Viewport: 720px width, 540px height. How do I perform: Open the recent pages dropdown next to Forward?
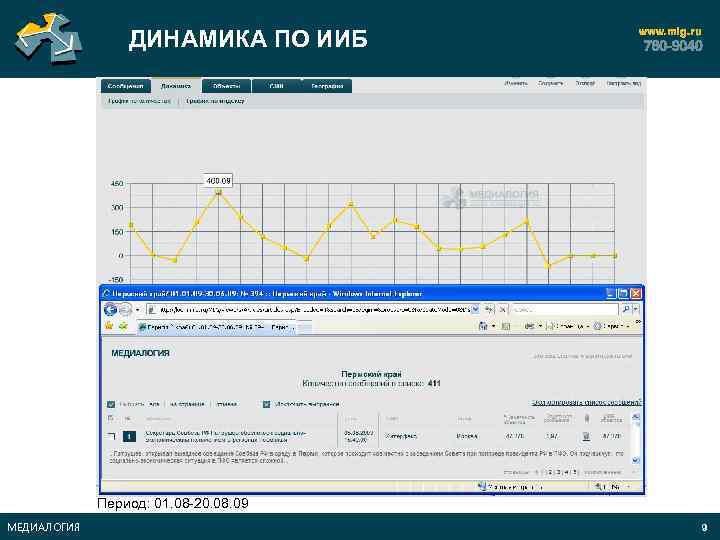click(137, 310)
